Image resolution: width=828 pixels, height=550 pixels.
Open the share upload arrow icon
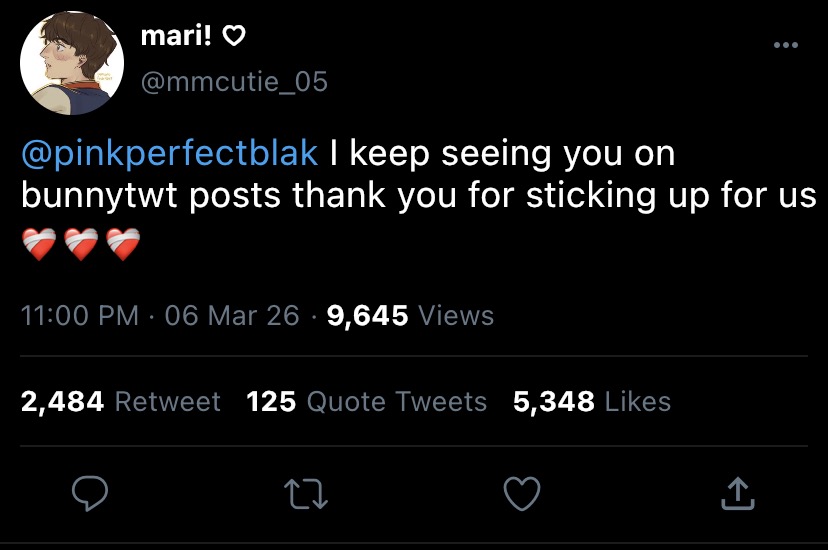click(736, 490)
